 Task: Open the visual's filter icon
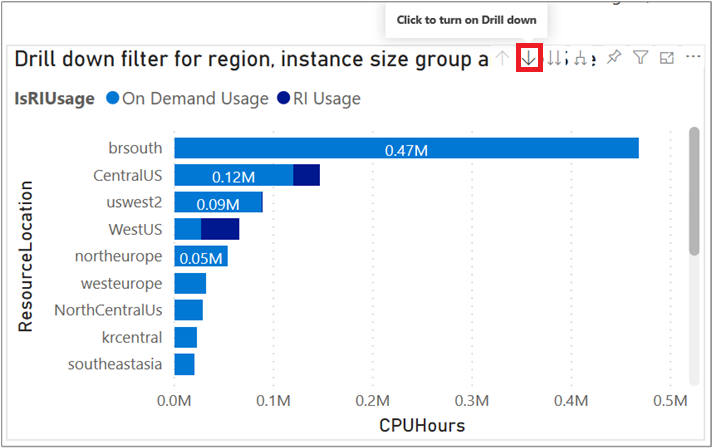pyautogui.click(x=641, y=59)
